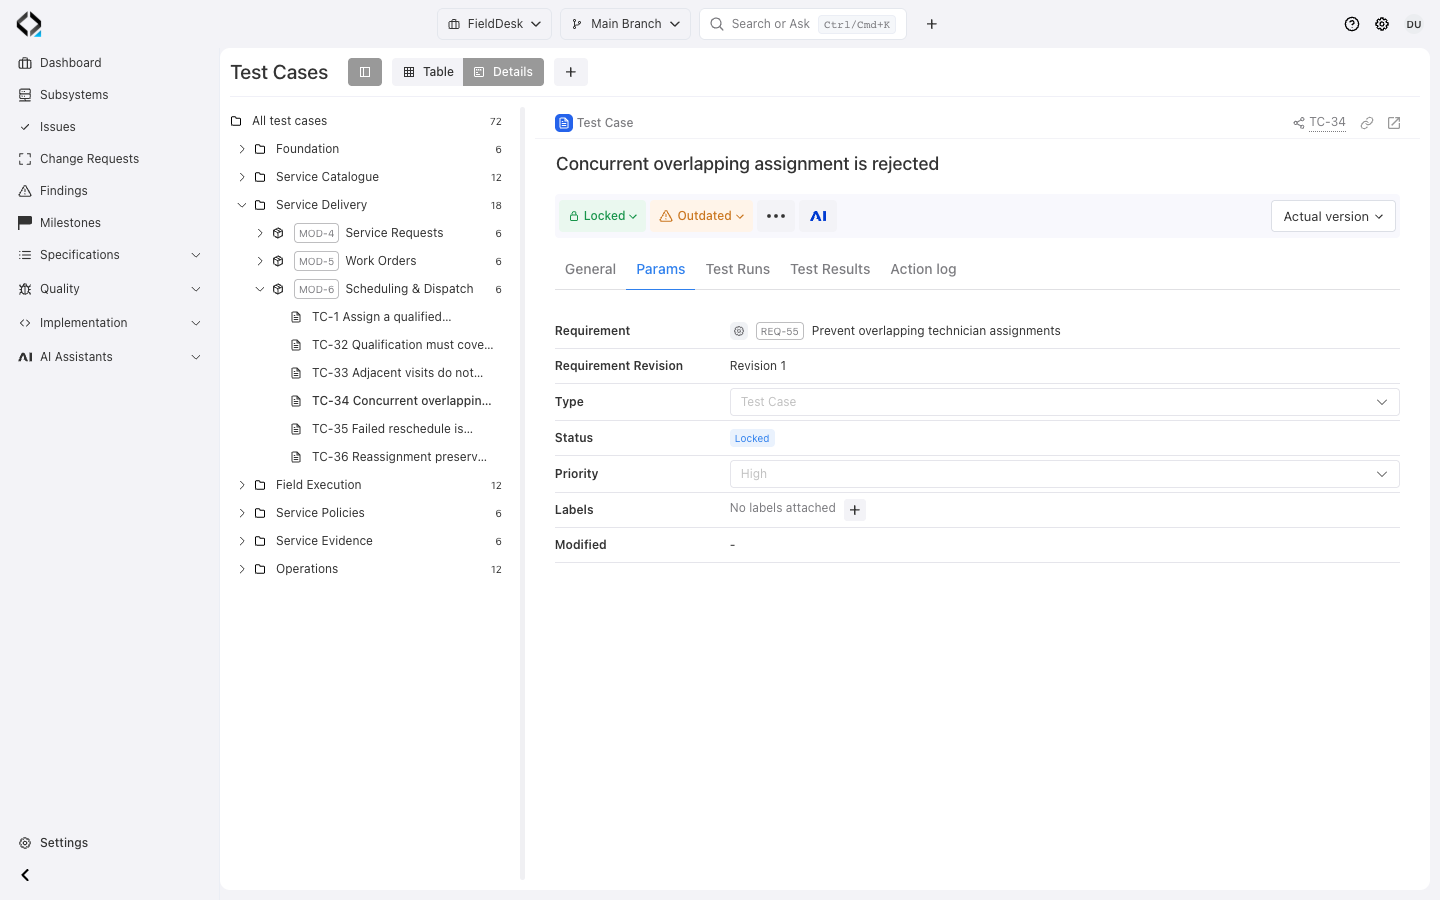This screenshot has height=900, width=1440.
Task: Add a new view with plus button
Action: tap(571, 72)
